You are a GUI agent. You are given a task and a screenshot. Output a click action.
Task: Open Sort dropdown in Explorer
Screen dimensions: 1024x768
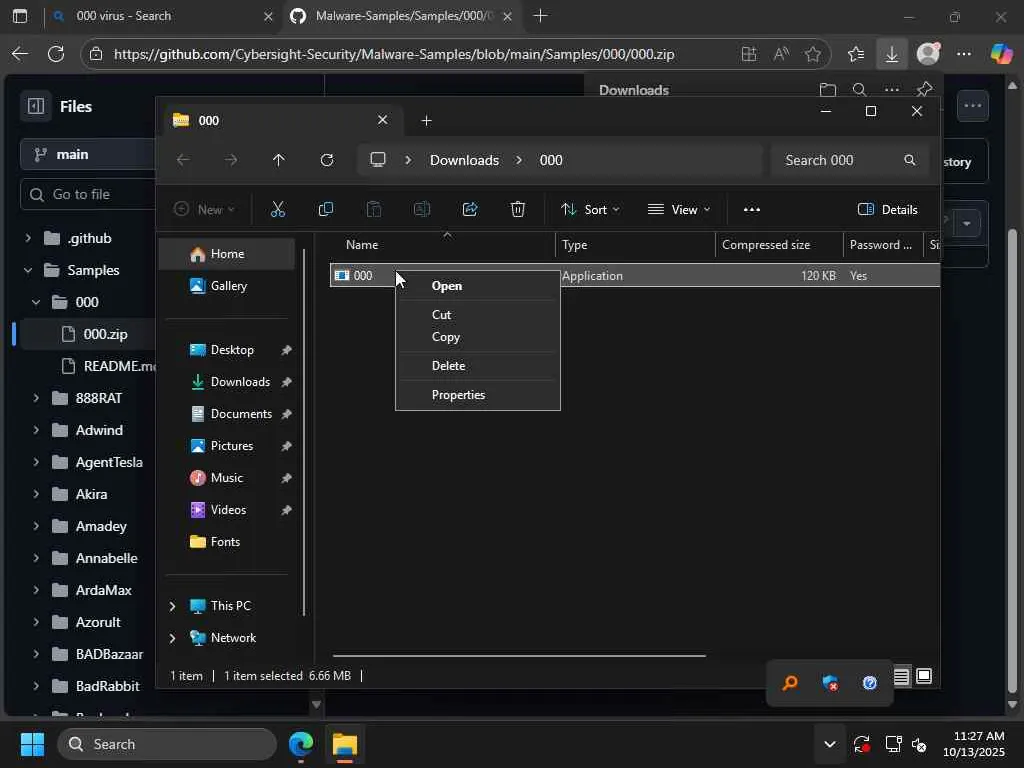[590, 209]
